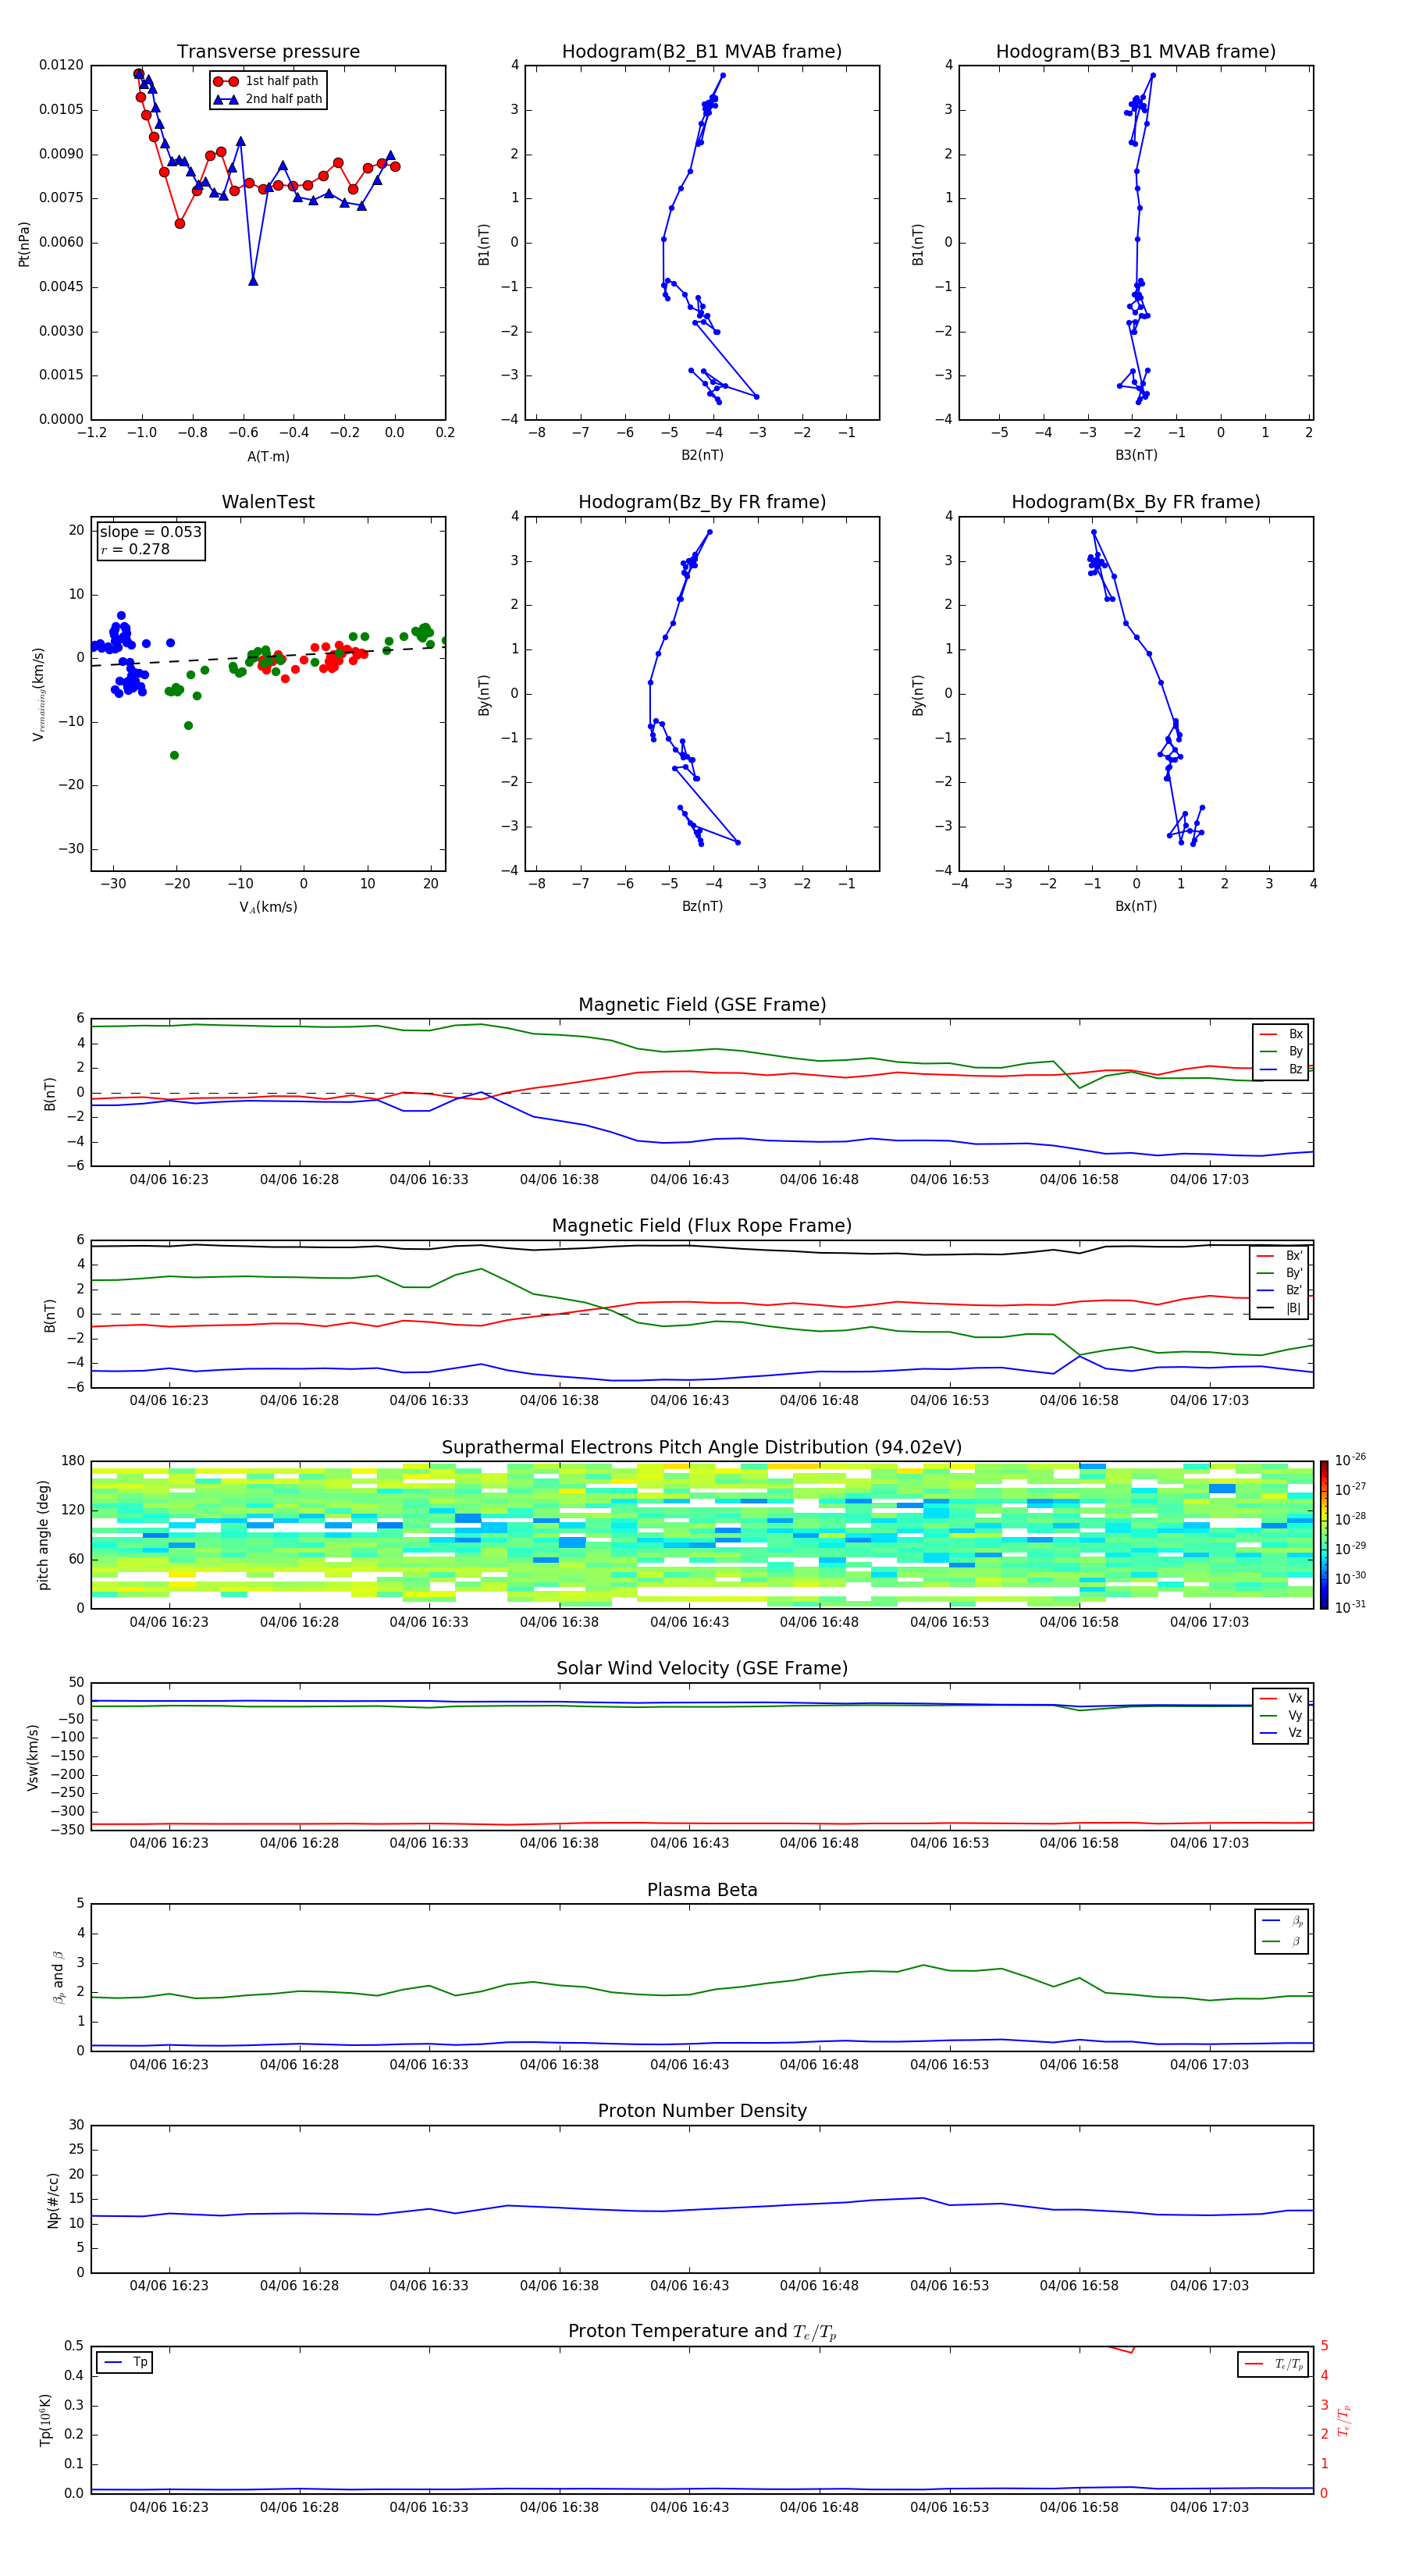Click '04/06 16:43' tick under Plasma Beta

point(689,2064)
